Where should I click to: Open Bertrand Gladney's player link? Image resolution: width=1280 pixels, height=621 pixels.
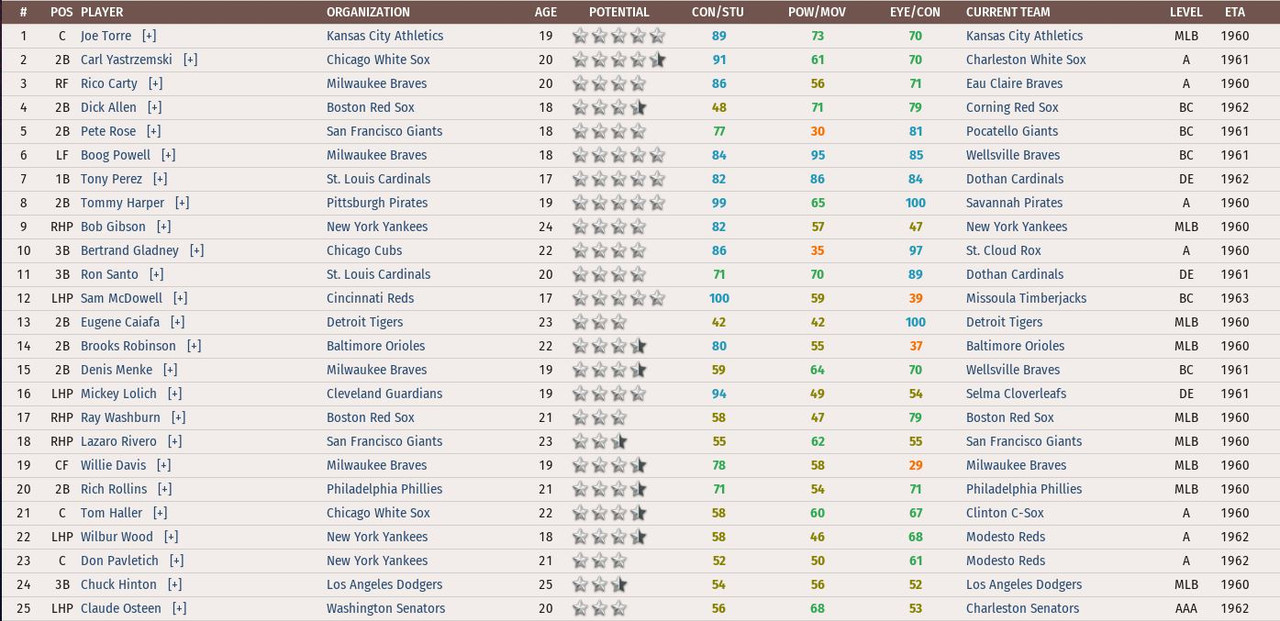tap(130, 251)
